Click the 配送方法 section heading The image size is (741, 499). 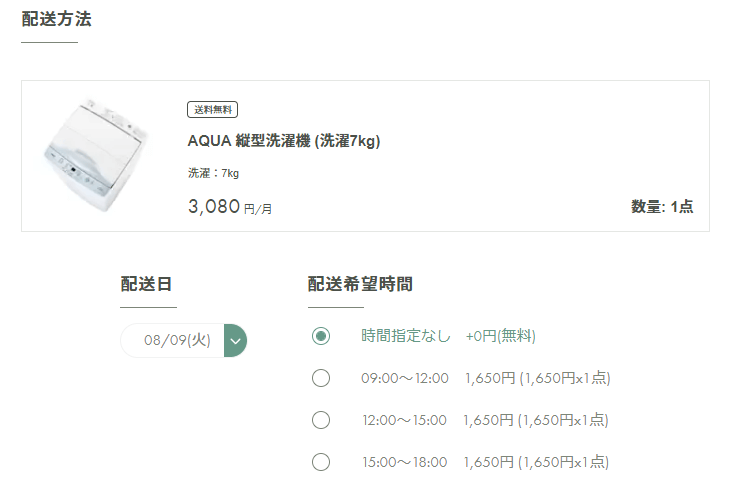56,19
